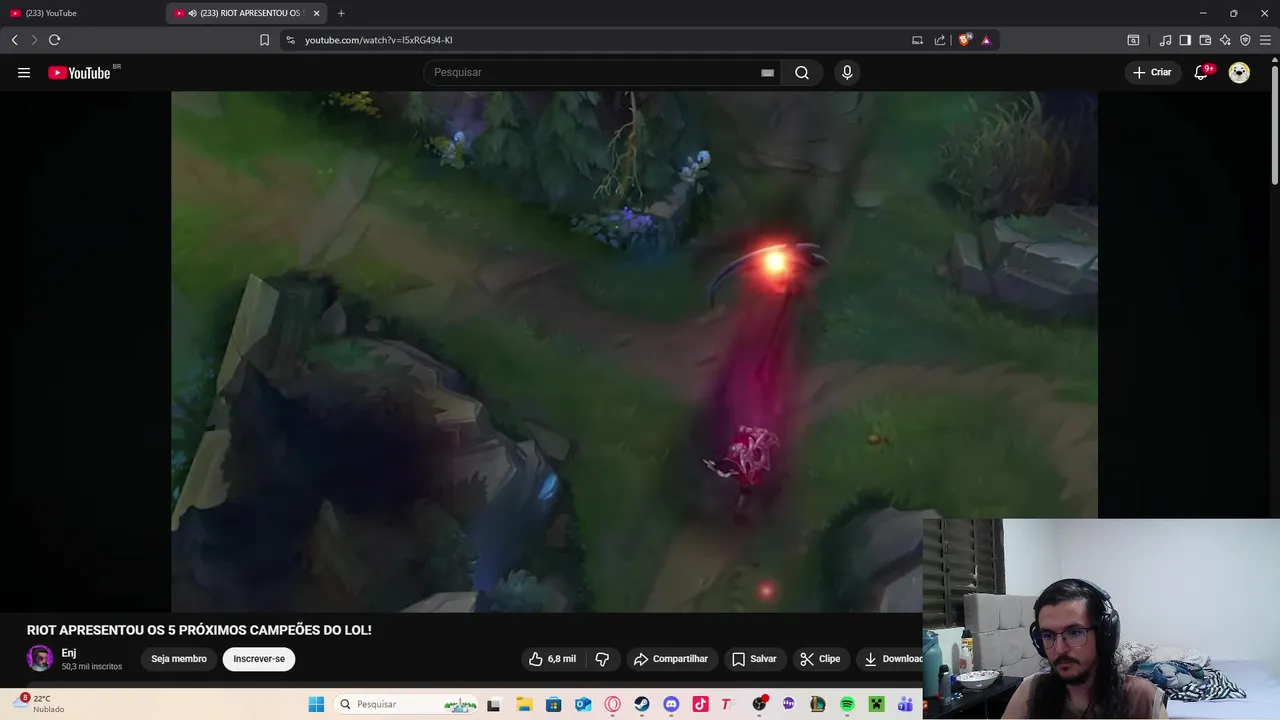
Task: Click the video player to pause
Action: point(634,352)
